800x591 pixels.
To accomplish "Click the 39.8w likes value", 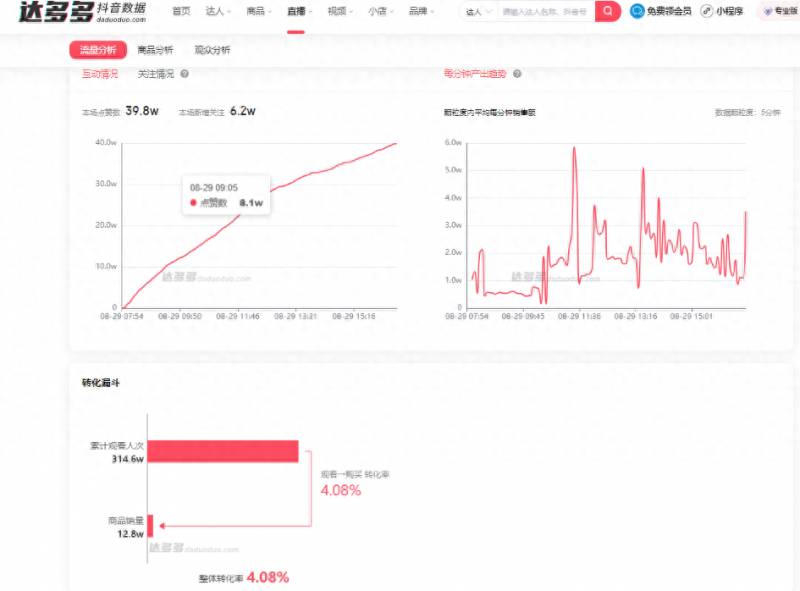I will pyautogui.click(x=142, y=111).
